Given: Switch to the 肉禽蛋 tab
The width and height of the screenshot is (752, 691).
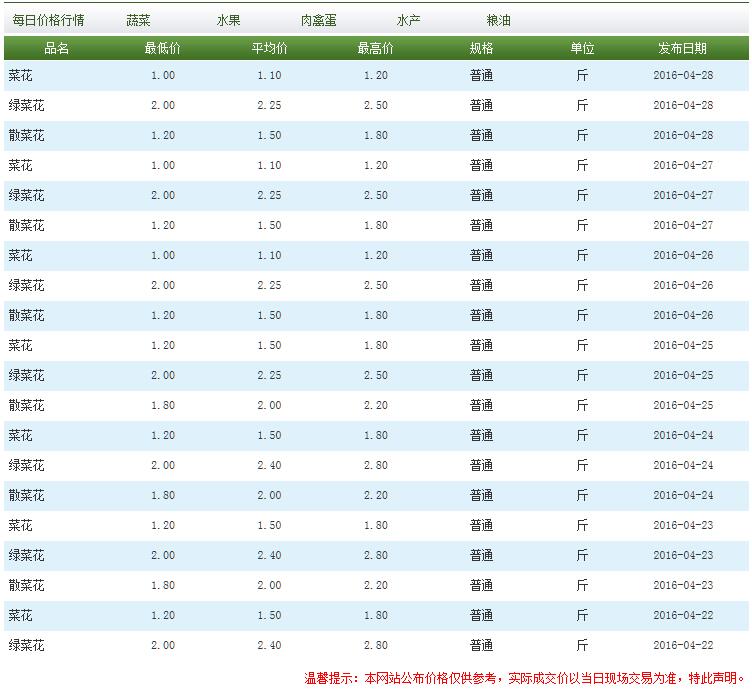Looking at the screenshot, I should point(318,20).
